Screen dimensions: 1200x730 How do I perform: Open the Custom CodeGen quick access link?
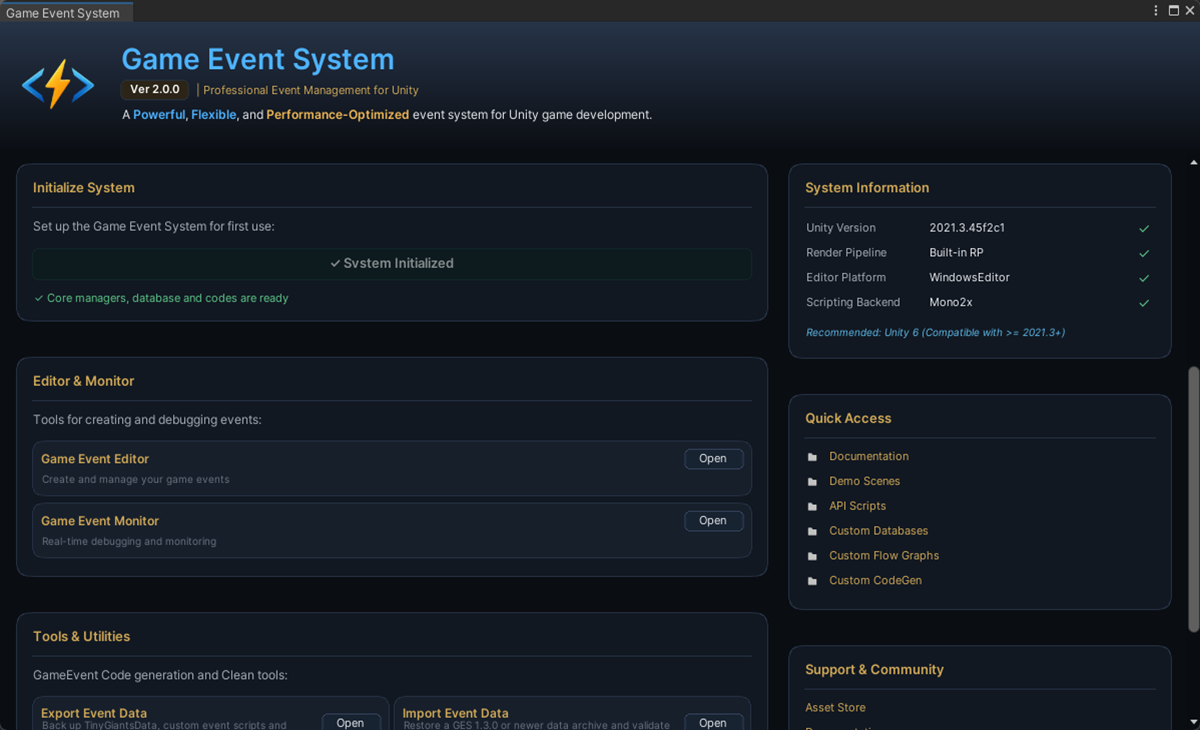[x=876, y=580]
